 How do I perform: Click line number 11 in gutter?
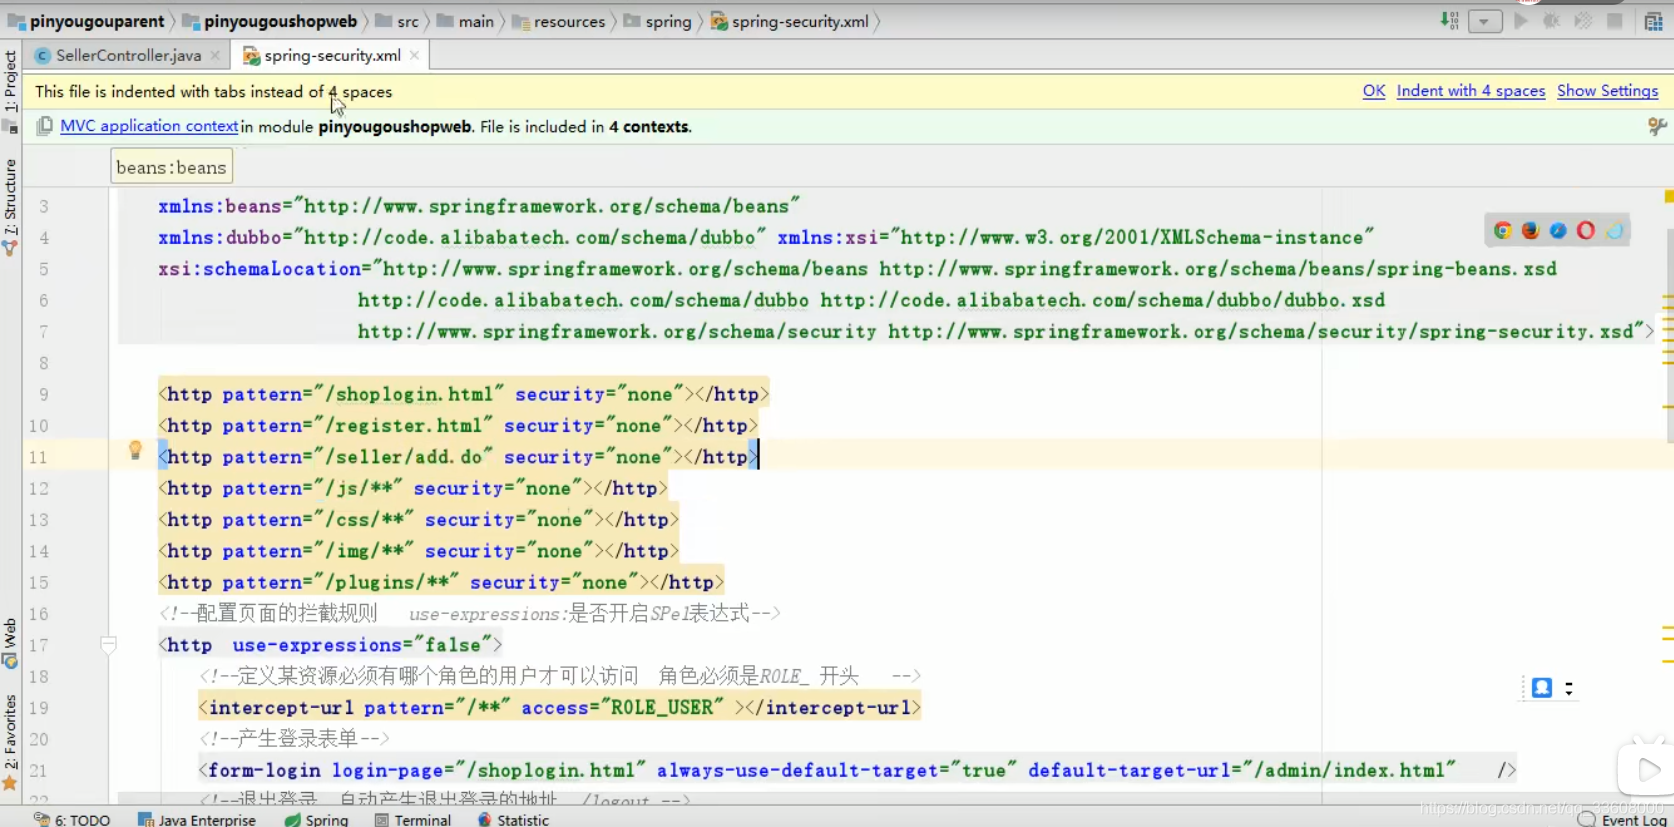click(38, 457)
